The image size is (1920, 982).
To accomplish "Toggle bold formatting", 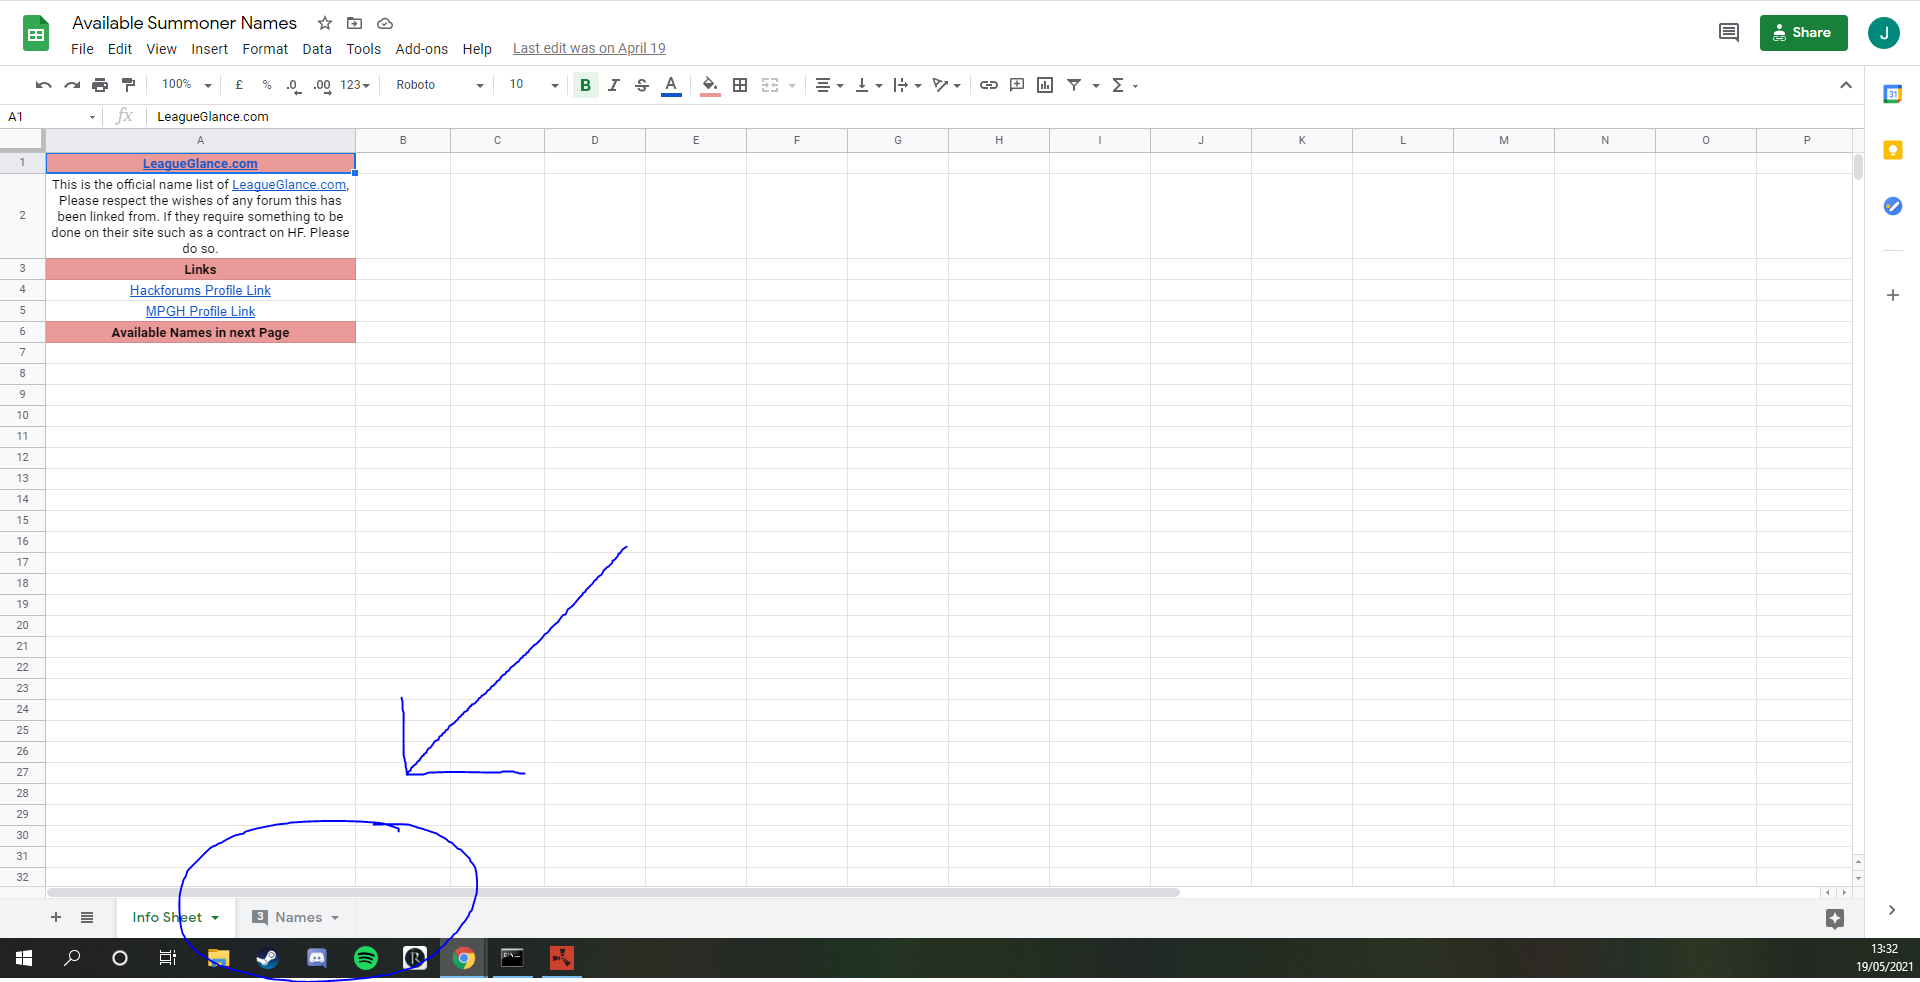I will click(585, 85).
